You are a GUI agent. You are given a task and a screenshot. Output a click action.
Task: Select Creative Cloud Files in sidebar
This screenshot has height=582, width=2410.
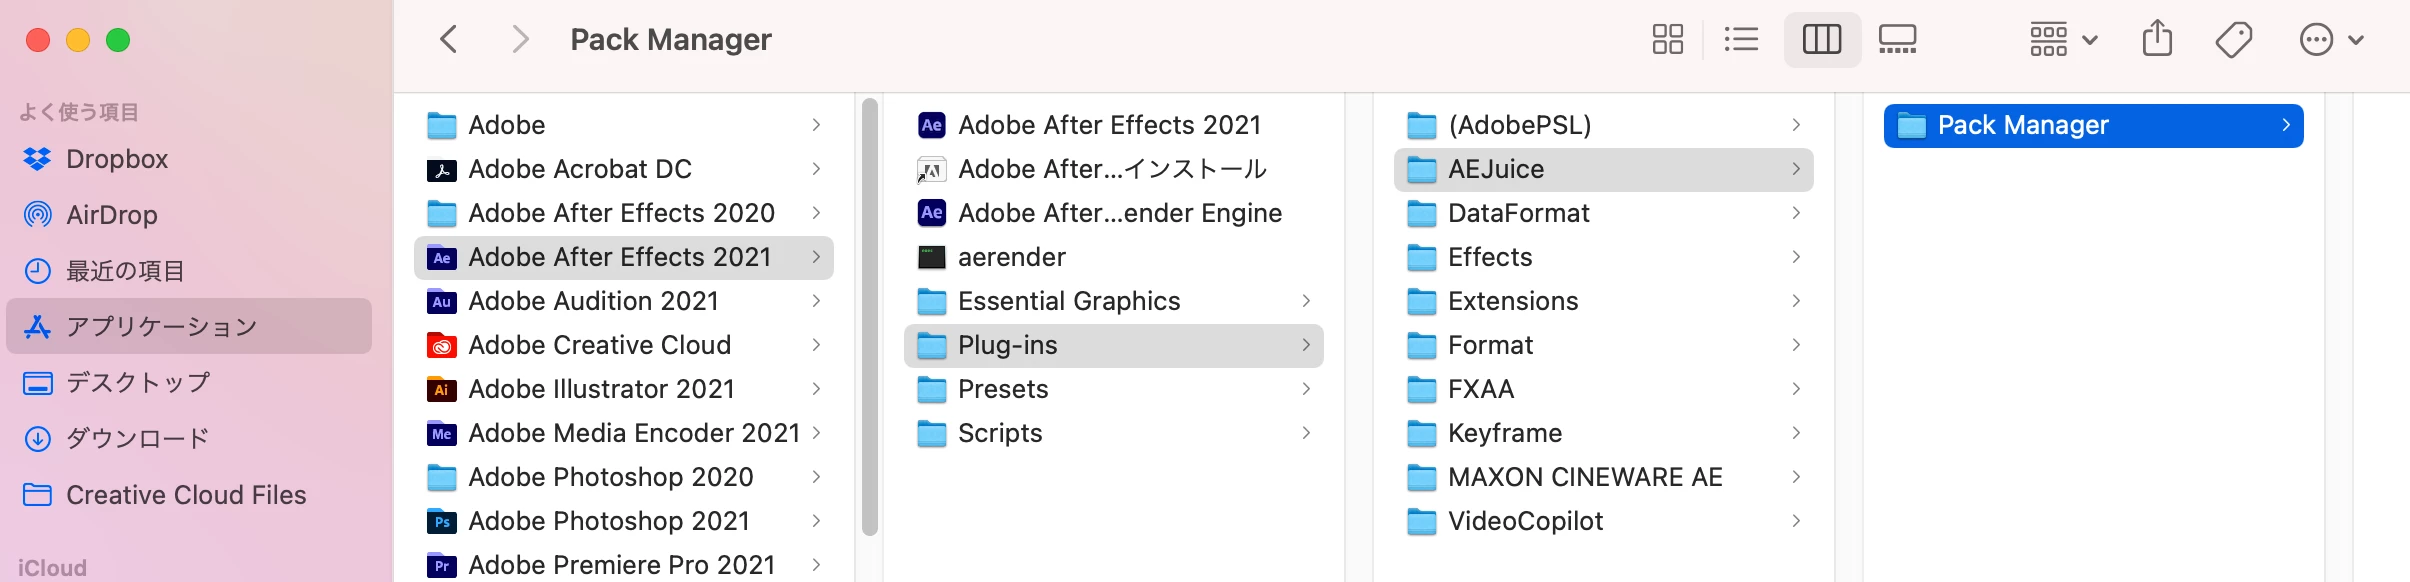pyautogui.click(x=186, y=495)
